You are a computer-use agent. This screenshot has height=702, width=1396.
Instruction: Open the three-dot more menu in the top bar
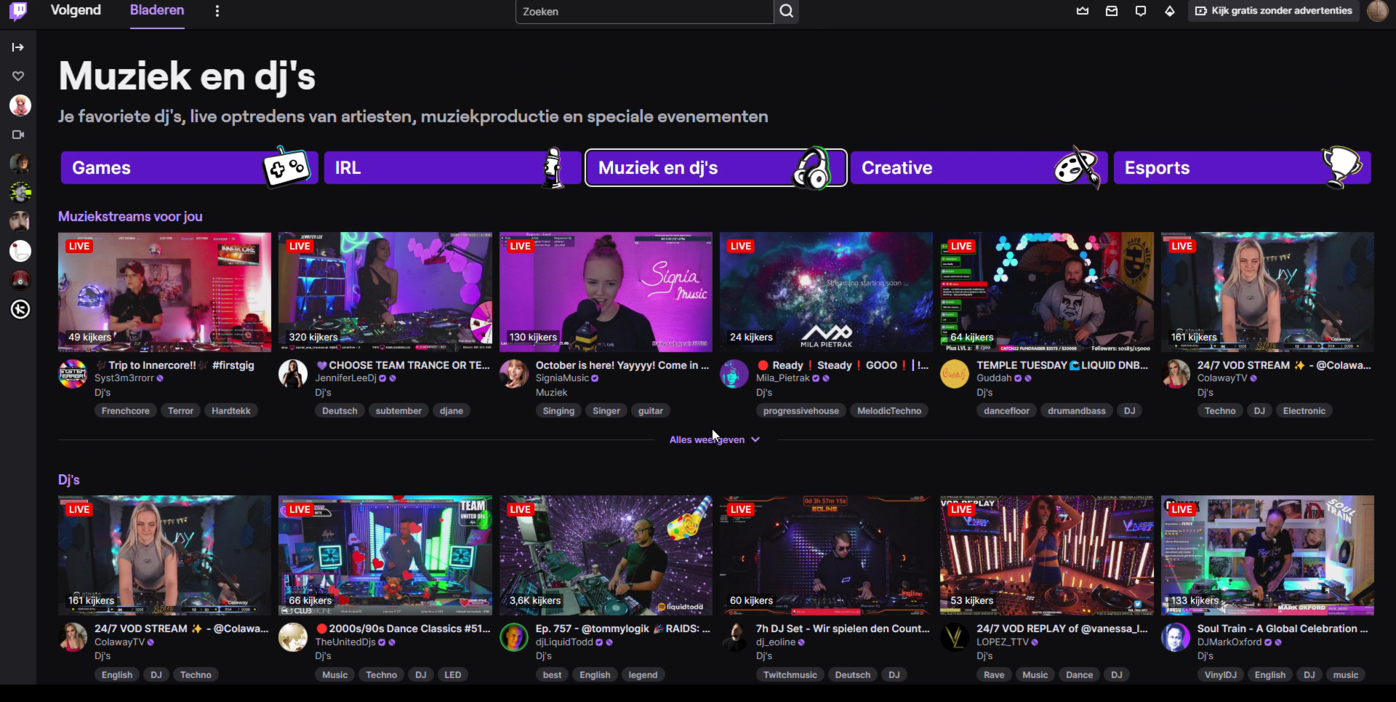(x=217, y=11)
